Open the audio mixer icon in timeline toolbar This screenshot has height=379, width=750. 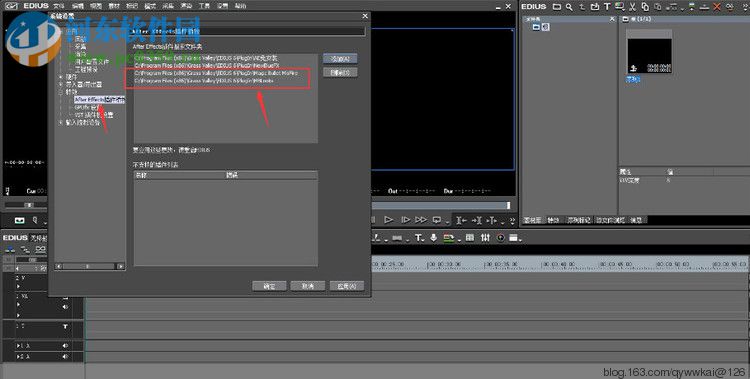coord(485,238)
